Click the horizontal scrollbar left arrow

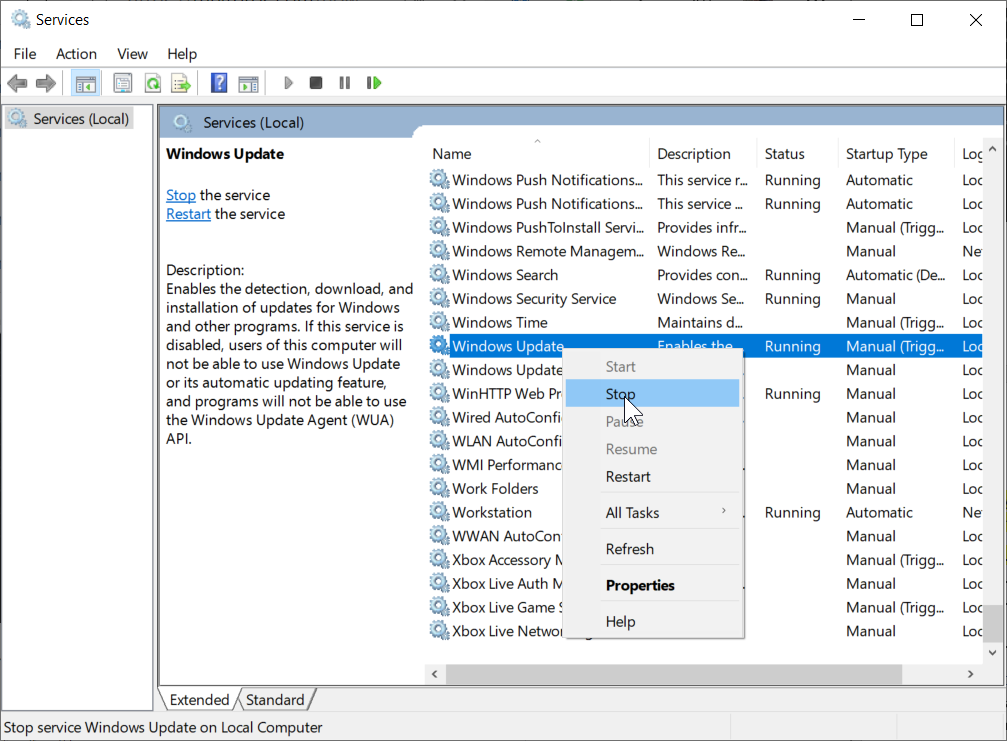click(x=435, y=674)
